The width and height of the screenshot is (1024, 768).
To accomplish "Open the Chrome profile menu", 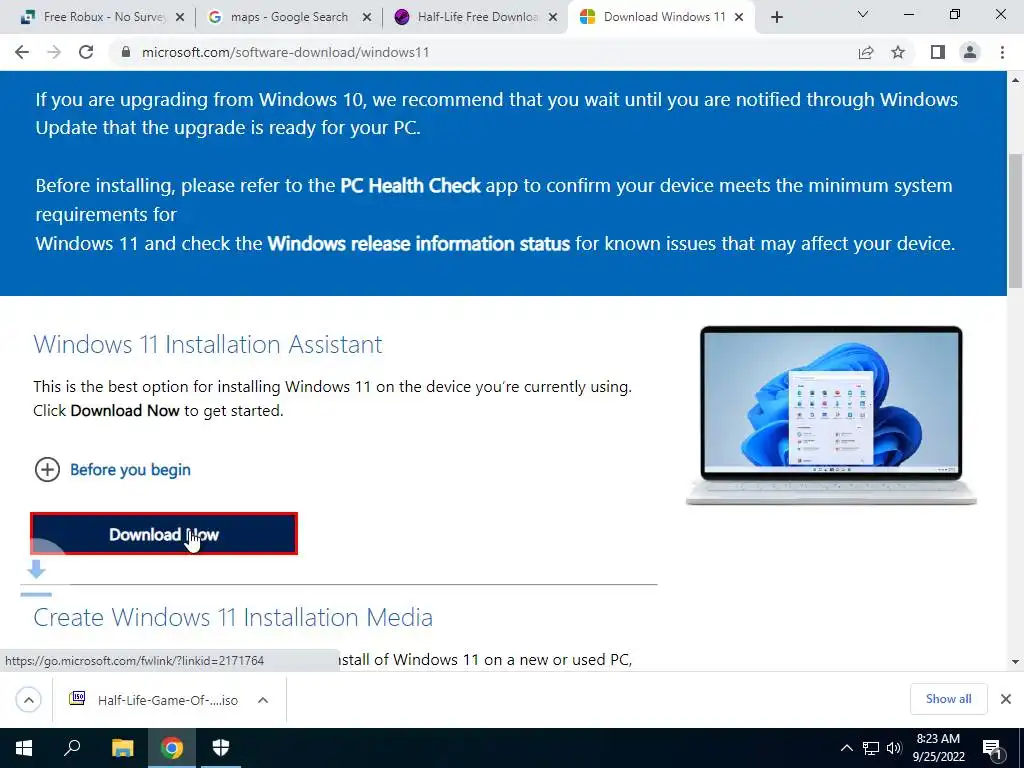I will pos(970,52).
